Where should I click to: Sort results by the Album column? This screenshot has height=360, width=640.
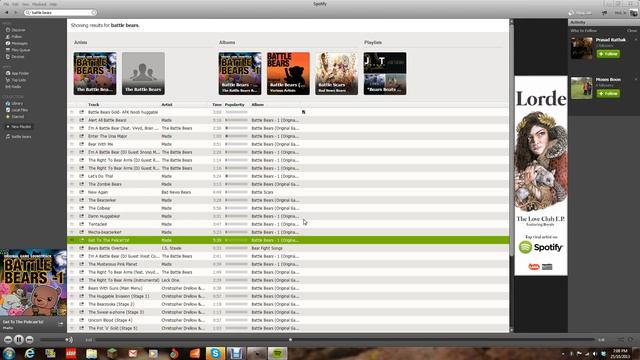tap(258, 104)
